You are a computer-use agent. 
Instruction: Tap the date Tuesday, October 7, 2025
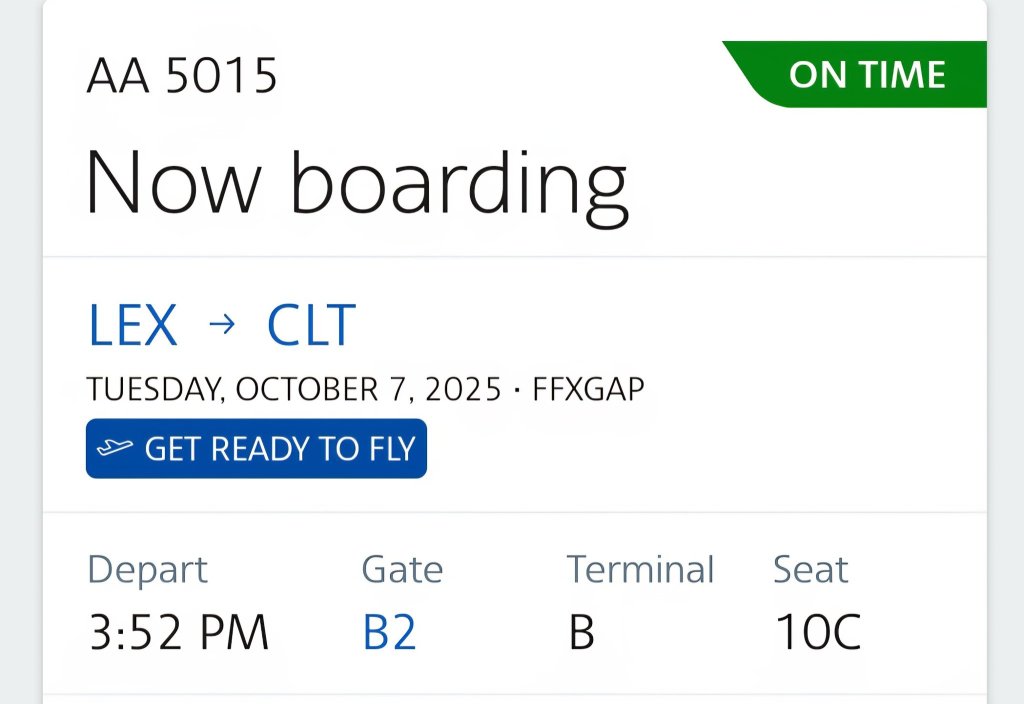(294, 390)
